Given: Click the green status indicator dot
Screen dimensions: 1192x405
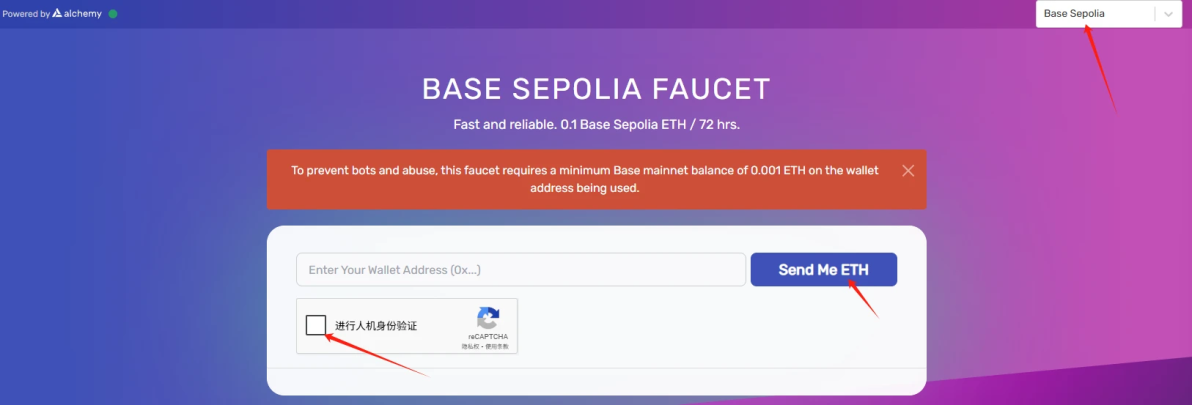Looking at the screenshot, I should point(113,14).
